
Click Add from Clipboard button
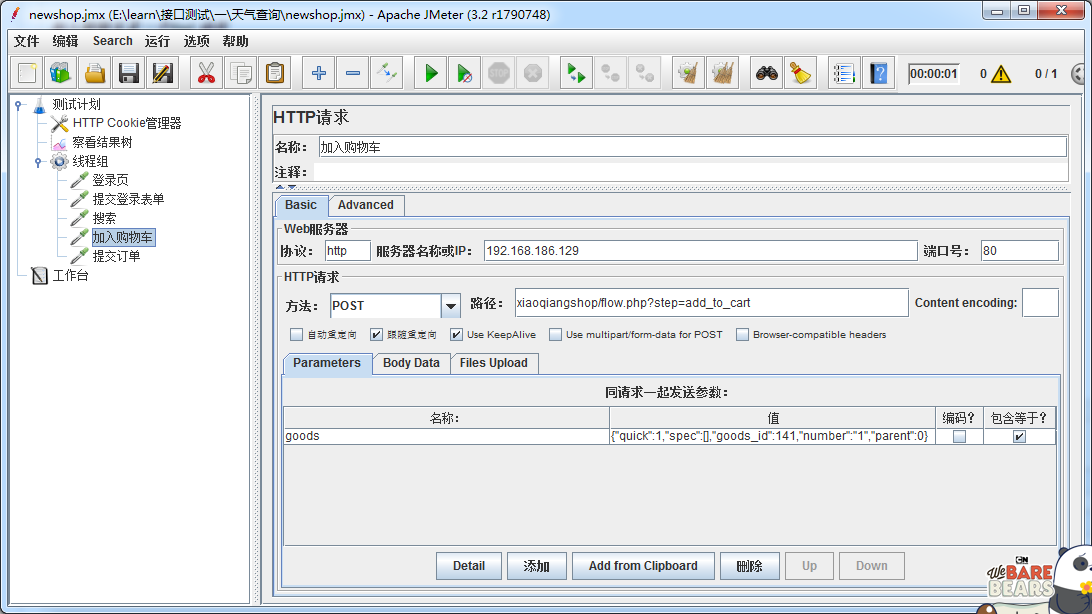point(643,566)
